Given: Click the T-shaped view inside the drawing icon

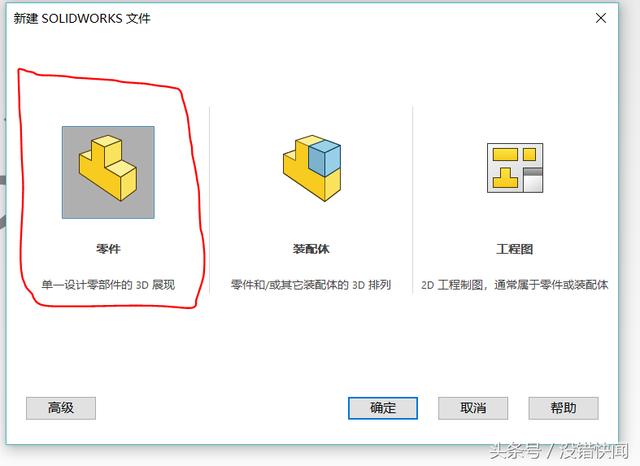Looking at the screenshot, I should [x=505, y=178].
